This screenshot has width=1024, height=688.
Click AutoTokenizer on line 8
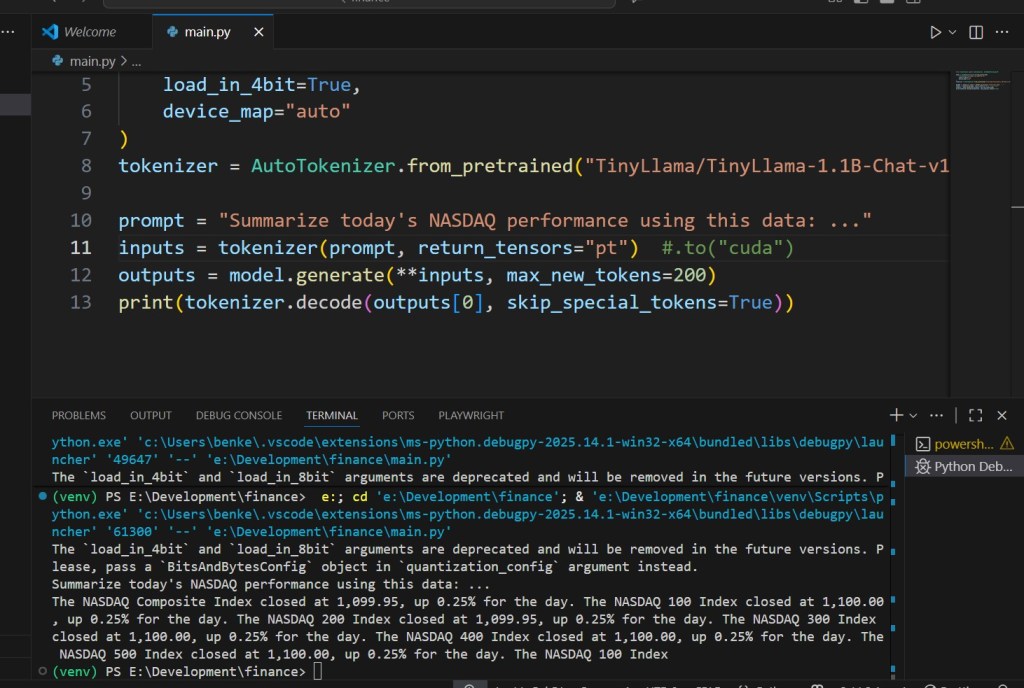click(x=323, y=166)
